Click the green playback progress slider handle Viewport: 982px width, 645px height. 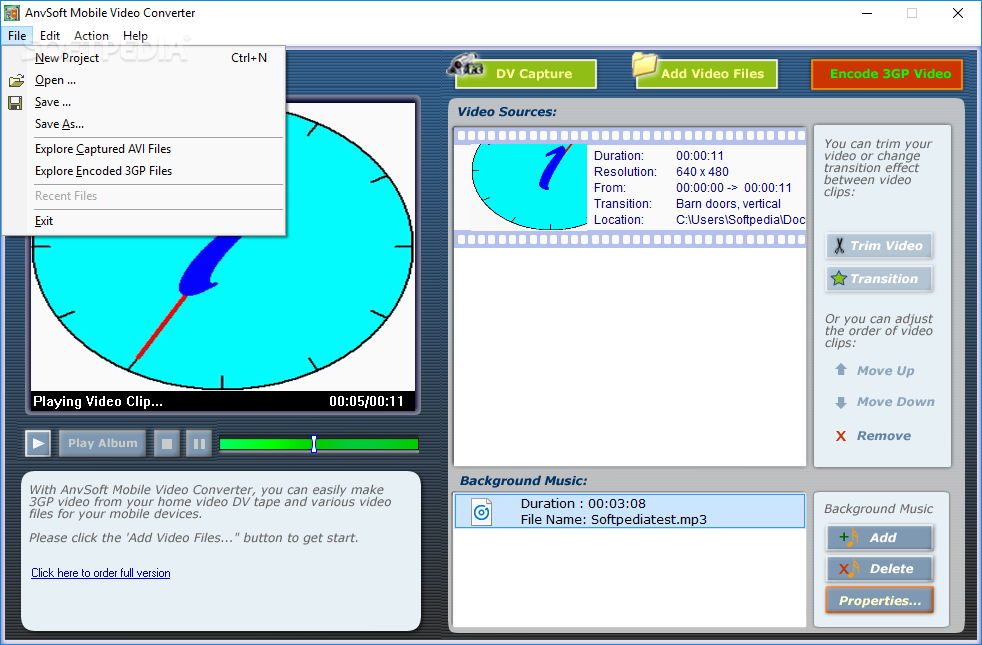[x=314, y=444]
